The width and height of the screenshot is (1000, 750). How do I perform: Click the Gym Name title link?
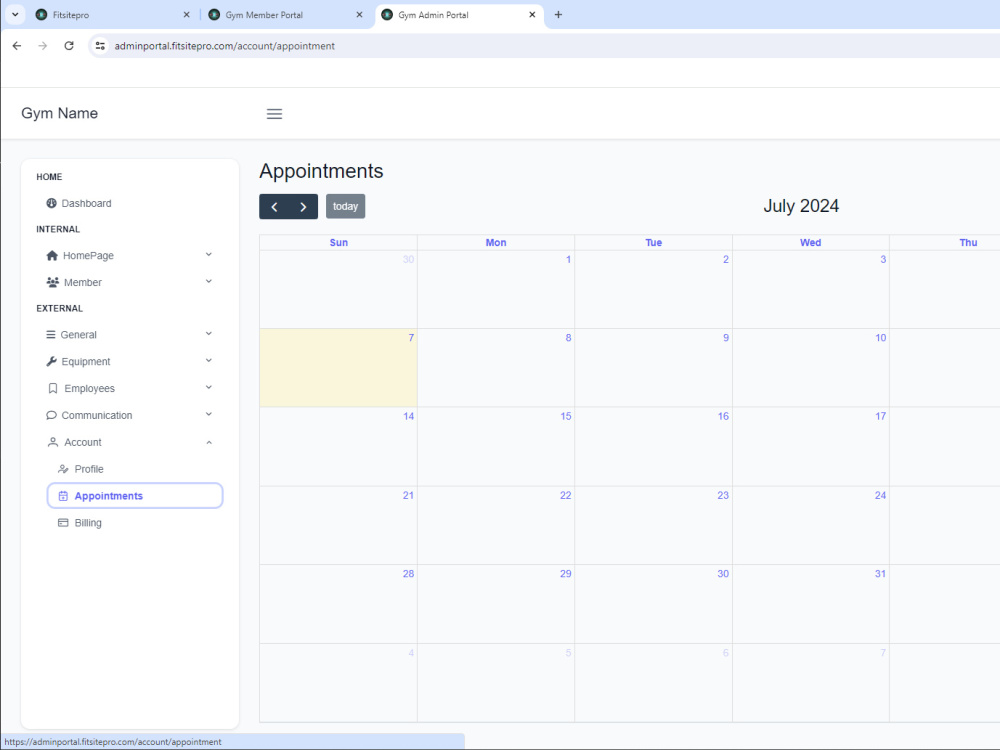59,113
